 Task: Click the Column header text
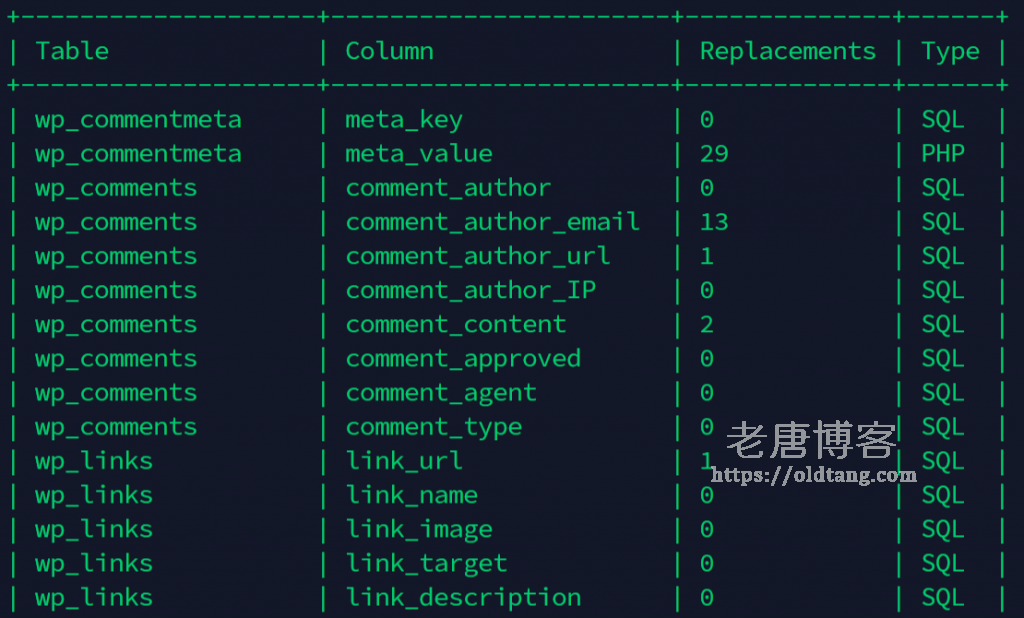pyautogui.click(x=389, y=51)
